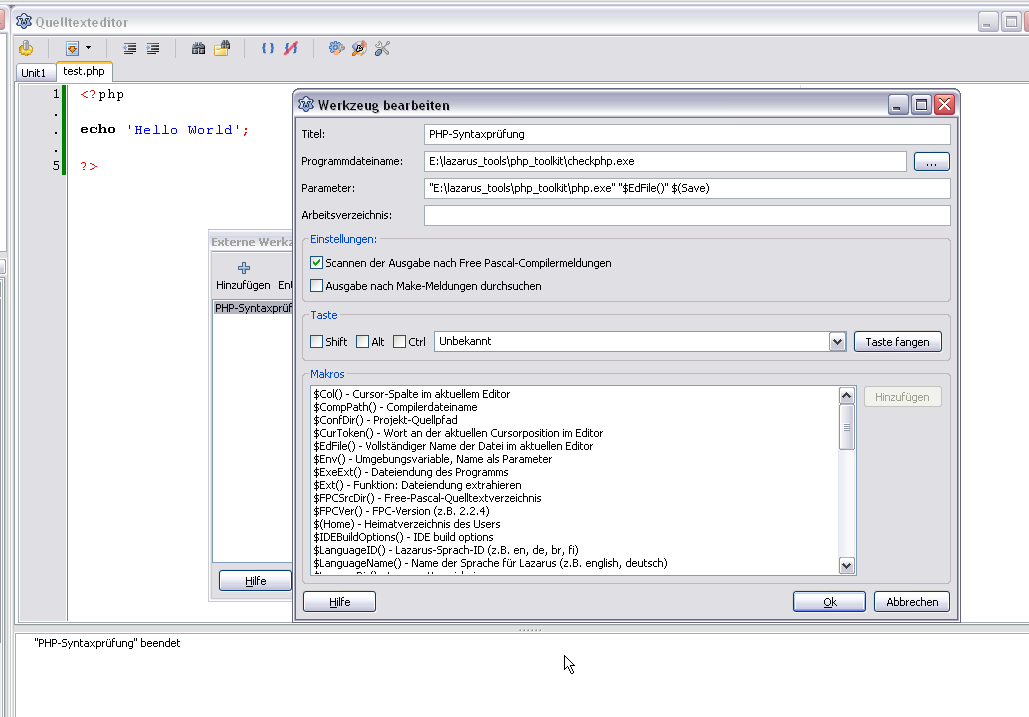Select the test.php editor tab

[x=84, y=72]
